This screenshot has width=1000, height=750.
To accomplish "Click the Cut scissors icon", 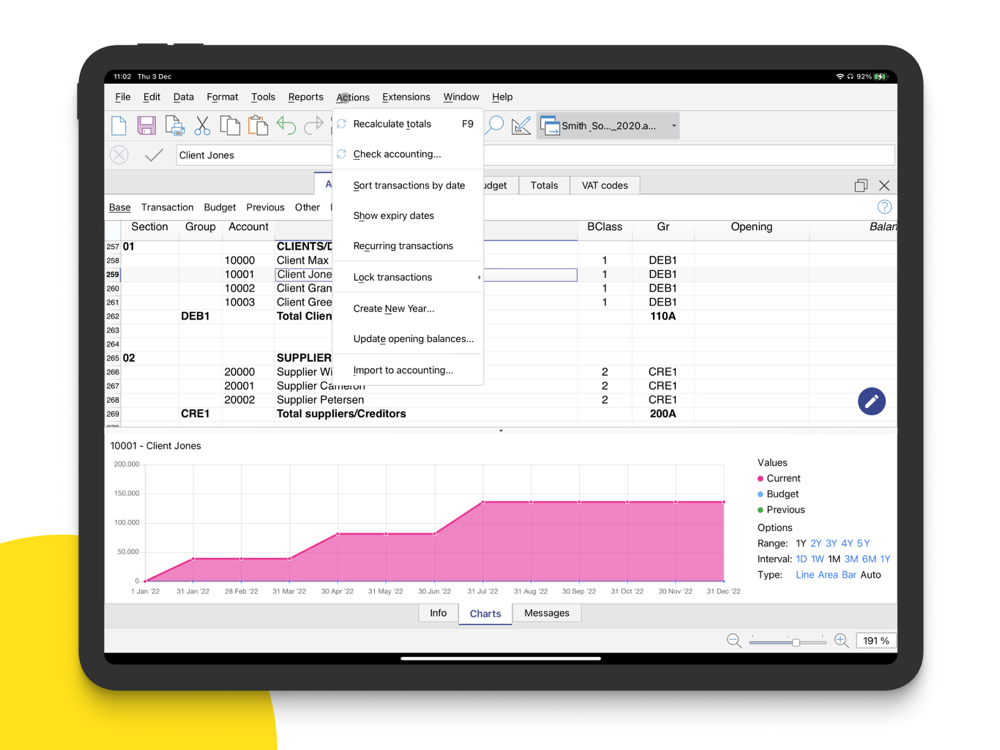I will pyautogui.click(x=202, y=126).
